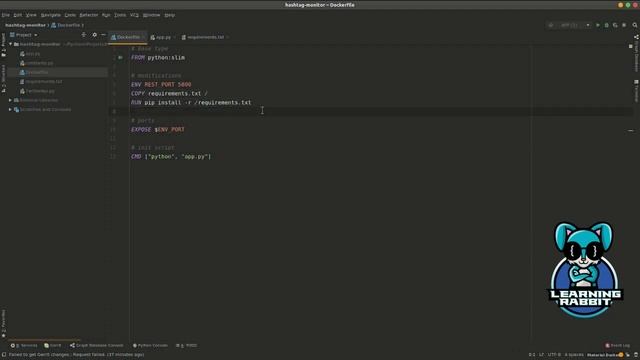Click the ENV REST_PORT 5000 line

tap(161, 84)
